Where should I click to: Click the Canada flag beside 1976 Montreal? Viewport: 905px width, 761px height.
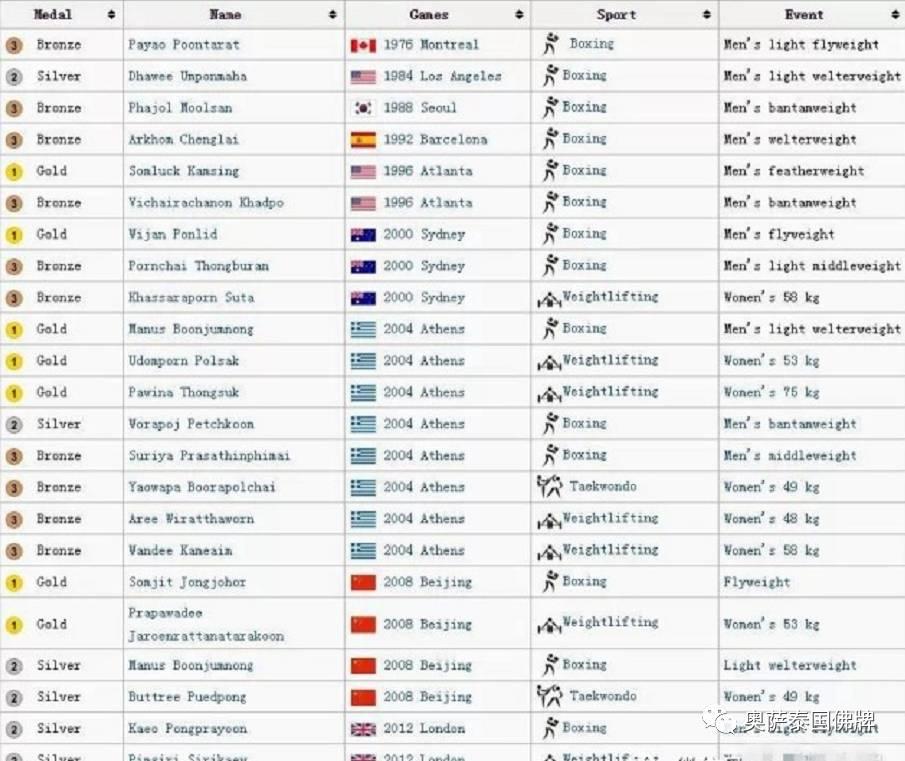pos(363,45)
